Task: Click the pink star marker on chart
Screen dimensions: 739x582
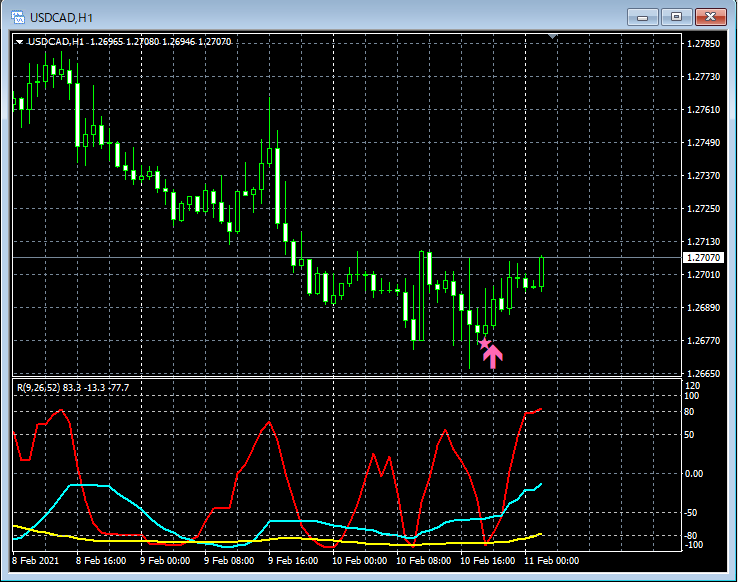Action: [484, 344]
